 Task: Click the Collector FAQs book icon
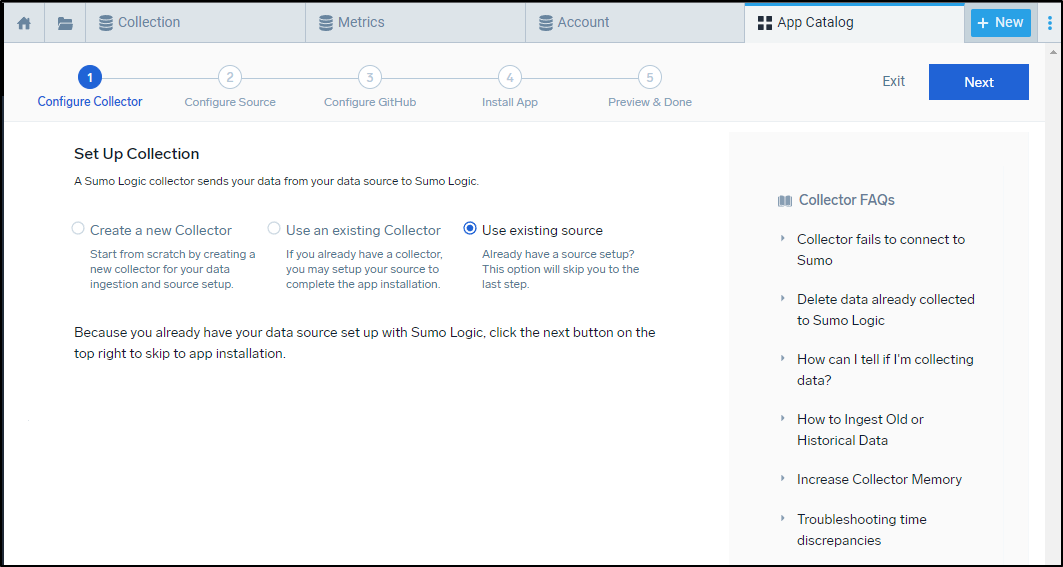pyautogui.click(x=785, y=201)
